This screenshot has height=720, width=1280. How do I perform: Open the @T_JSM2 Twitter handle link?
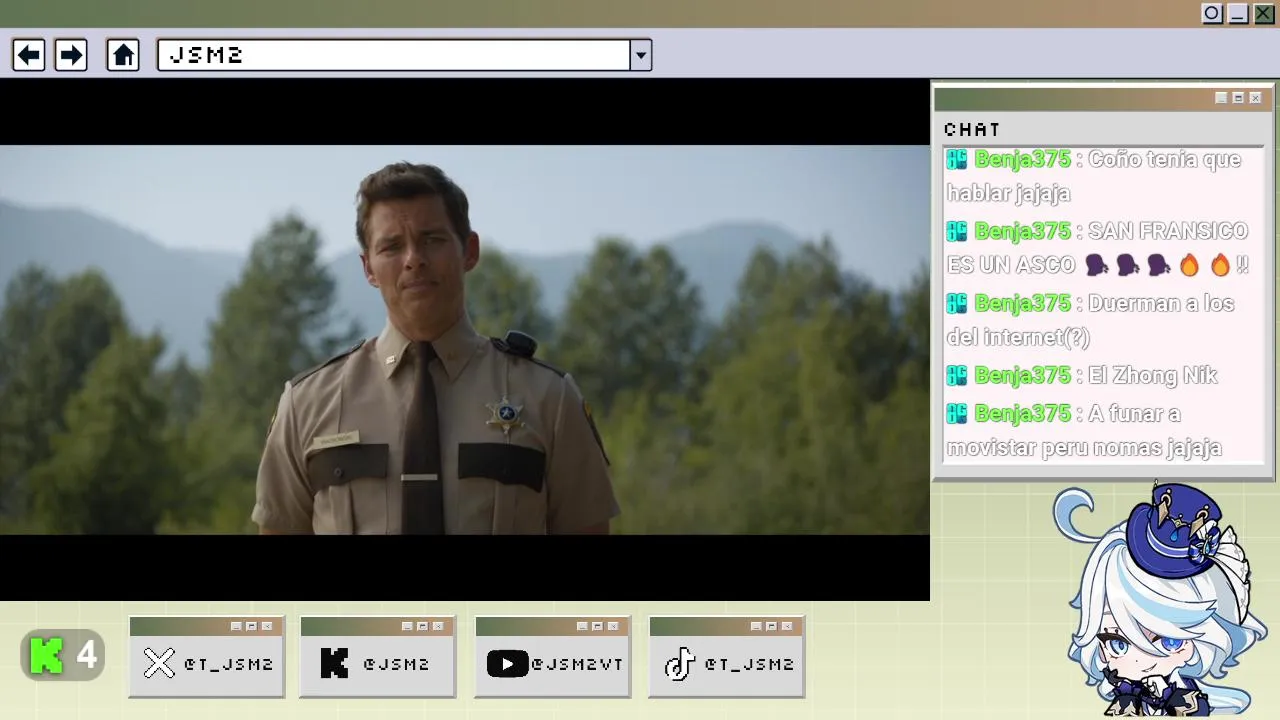tap(228, 664)
